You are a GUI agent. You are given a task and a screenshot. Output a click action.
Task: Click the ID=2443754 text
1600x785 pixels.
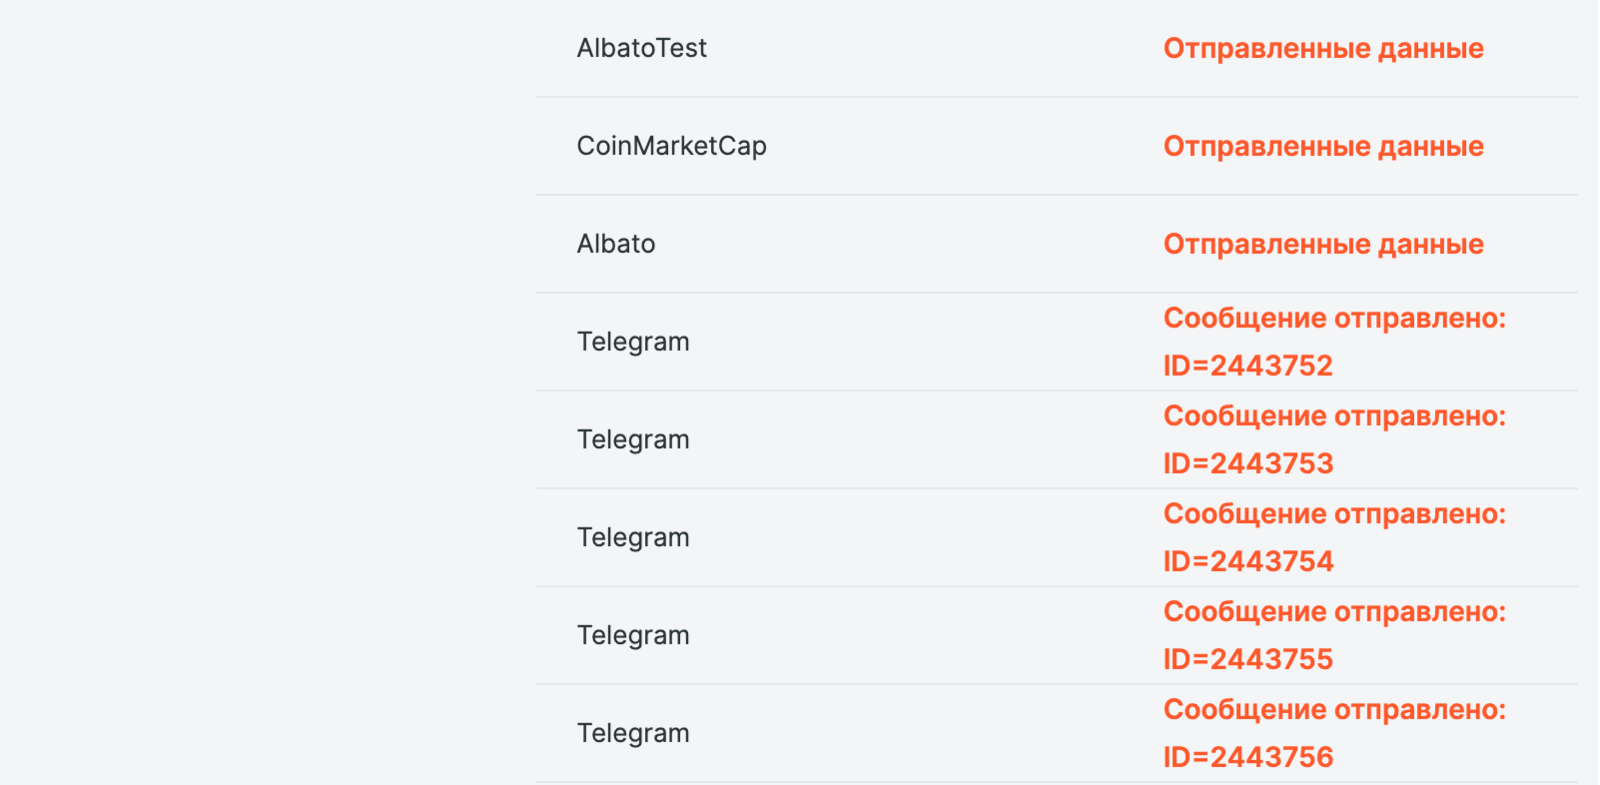[1248, 562]
